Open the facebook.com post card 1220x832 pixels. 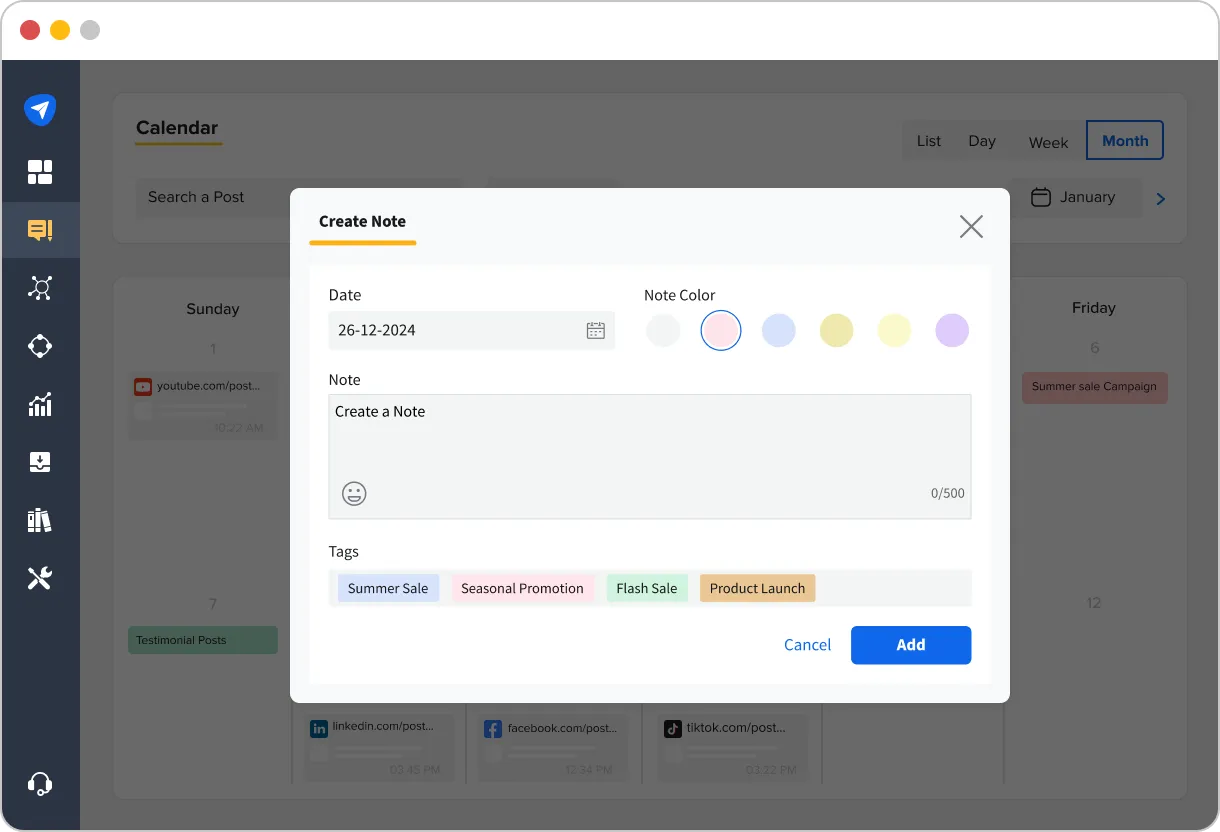point(554,748)
